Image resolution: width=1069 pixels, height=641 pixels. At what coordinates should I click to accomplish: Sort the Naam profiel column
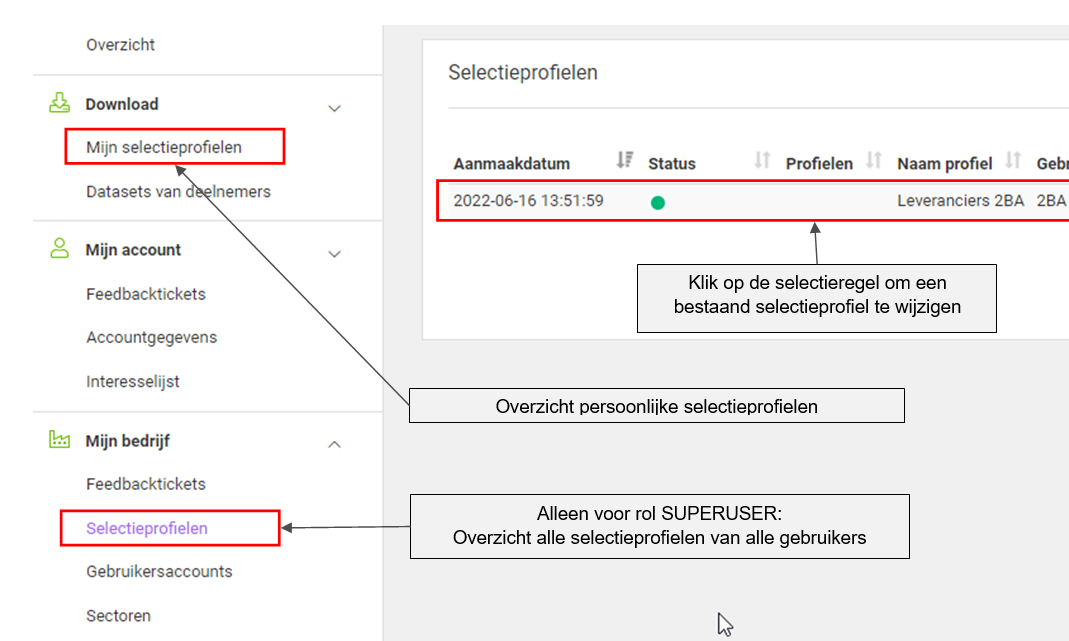point(1013,159)
